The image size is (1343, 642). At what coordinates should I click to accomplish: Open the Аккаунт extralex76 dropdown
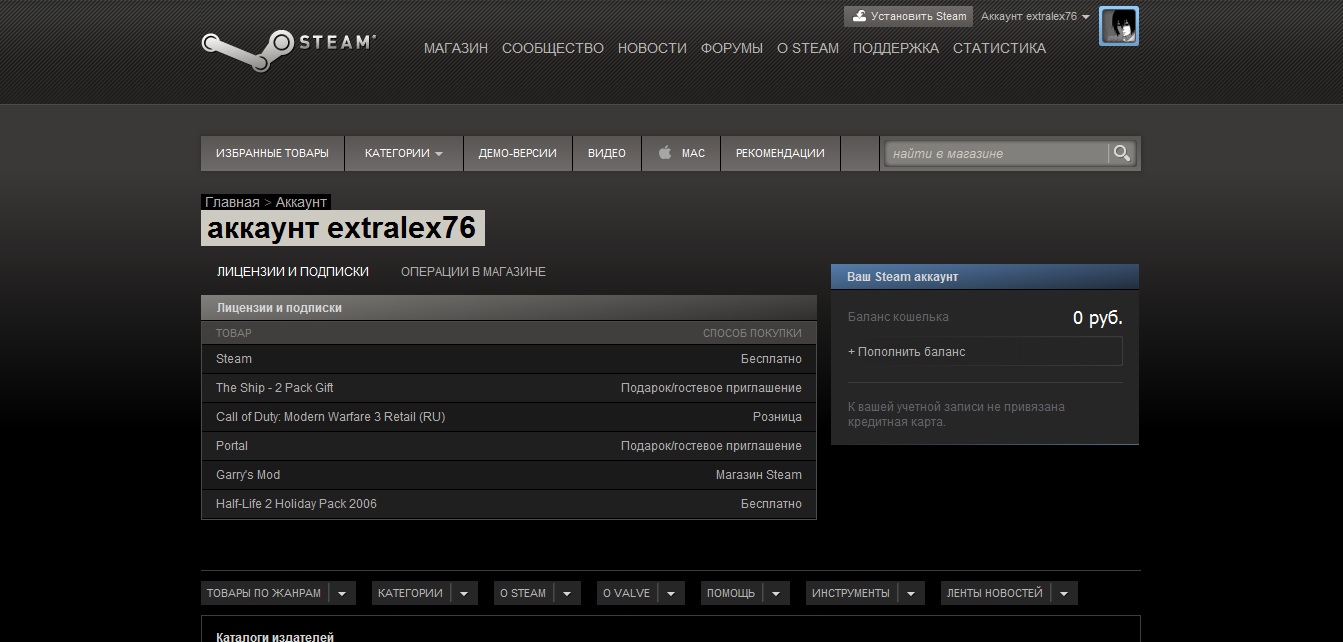coord(1035,16)
